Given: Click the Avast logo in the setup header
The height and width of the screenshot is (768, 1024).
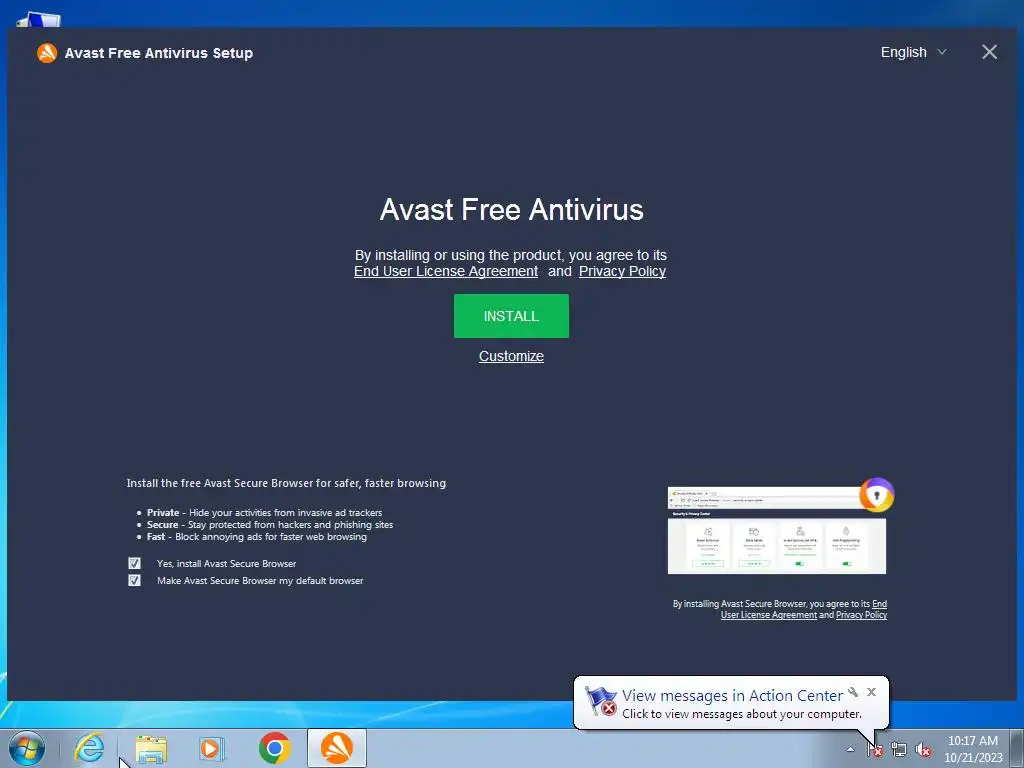Looking at the screenshot, I should (x=47, y=53).
